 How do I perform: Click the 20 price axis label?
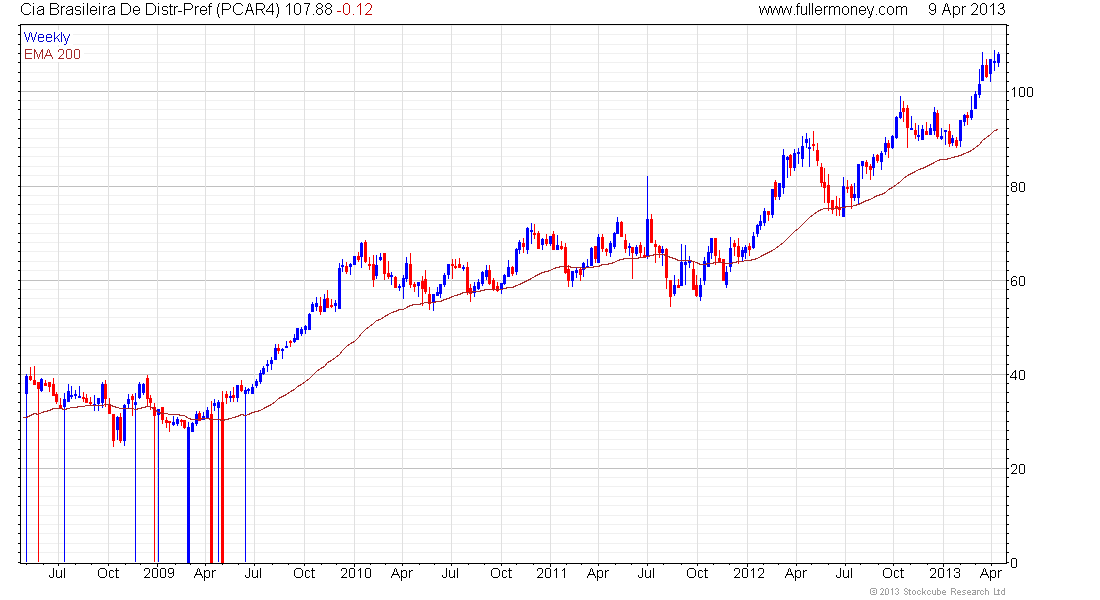pos(1018,469)
